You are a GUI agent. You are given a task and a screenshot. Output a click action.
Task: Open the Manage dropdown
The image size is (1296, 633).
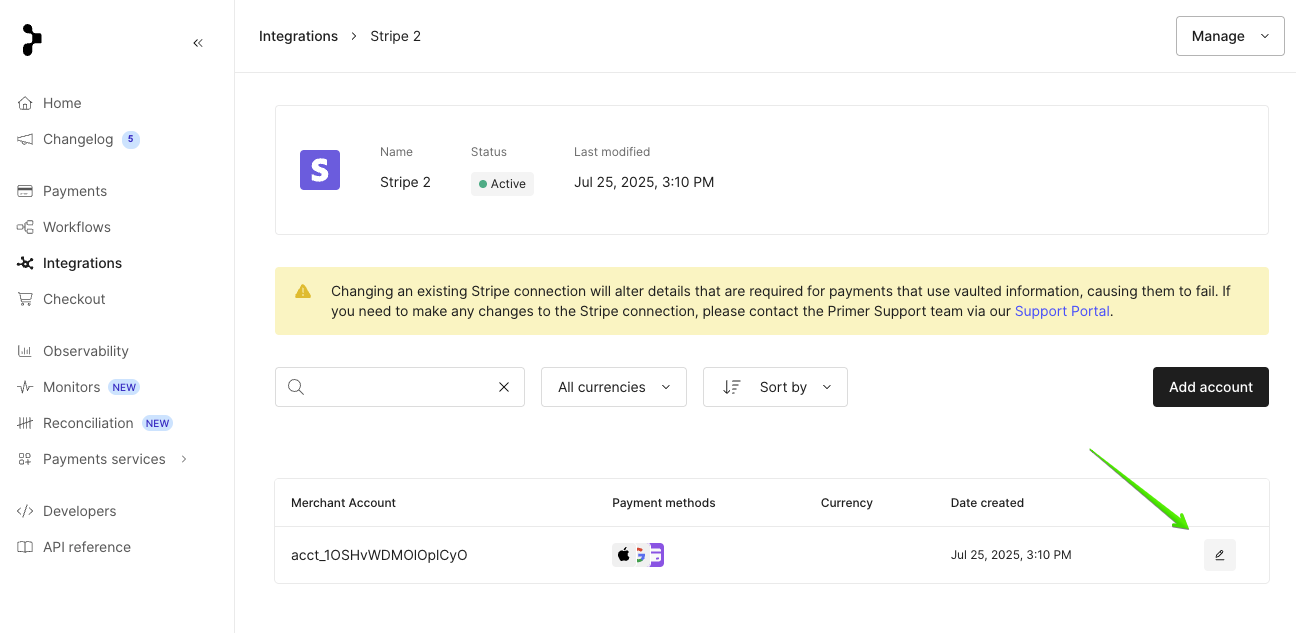pyautogui.click(x=1230, y=36)
